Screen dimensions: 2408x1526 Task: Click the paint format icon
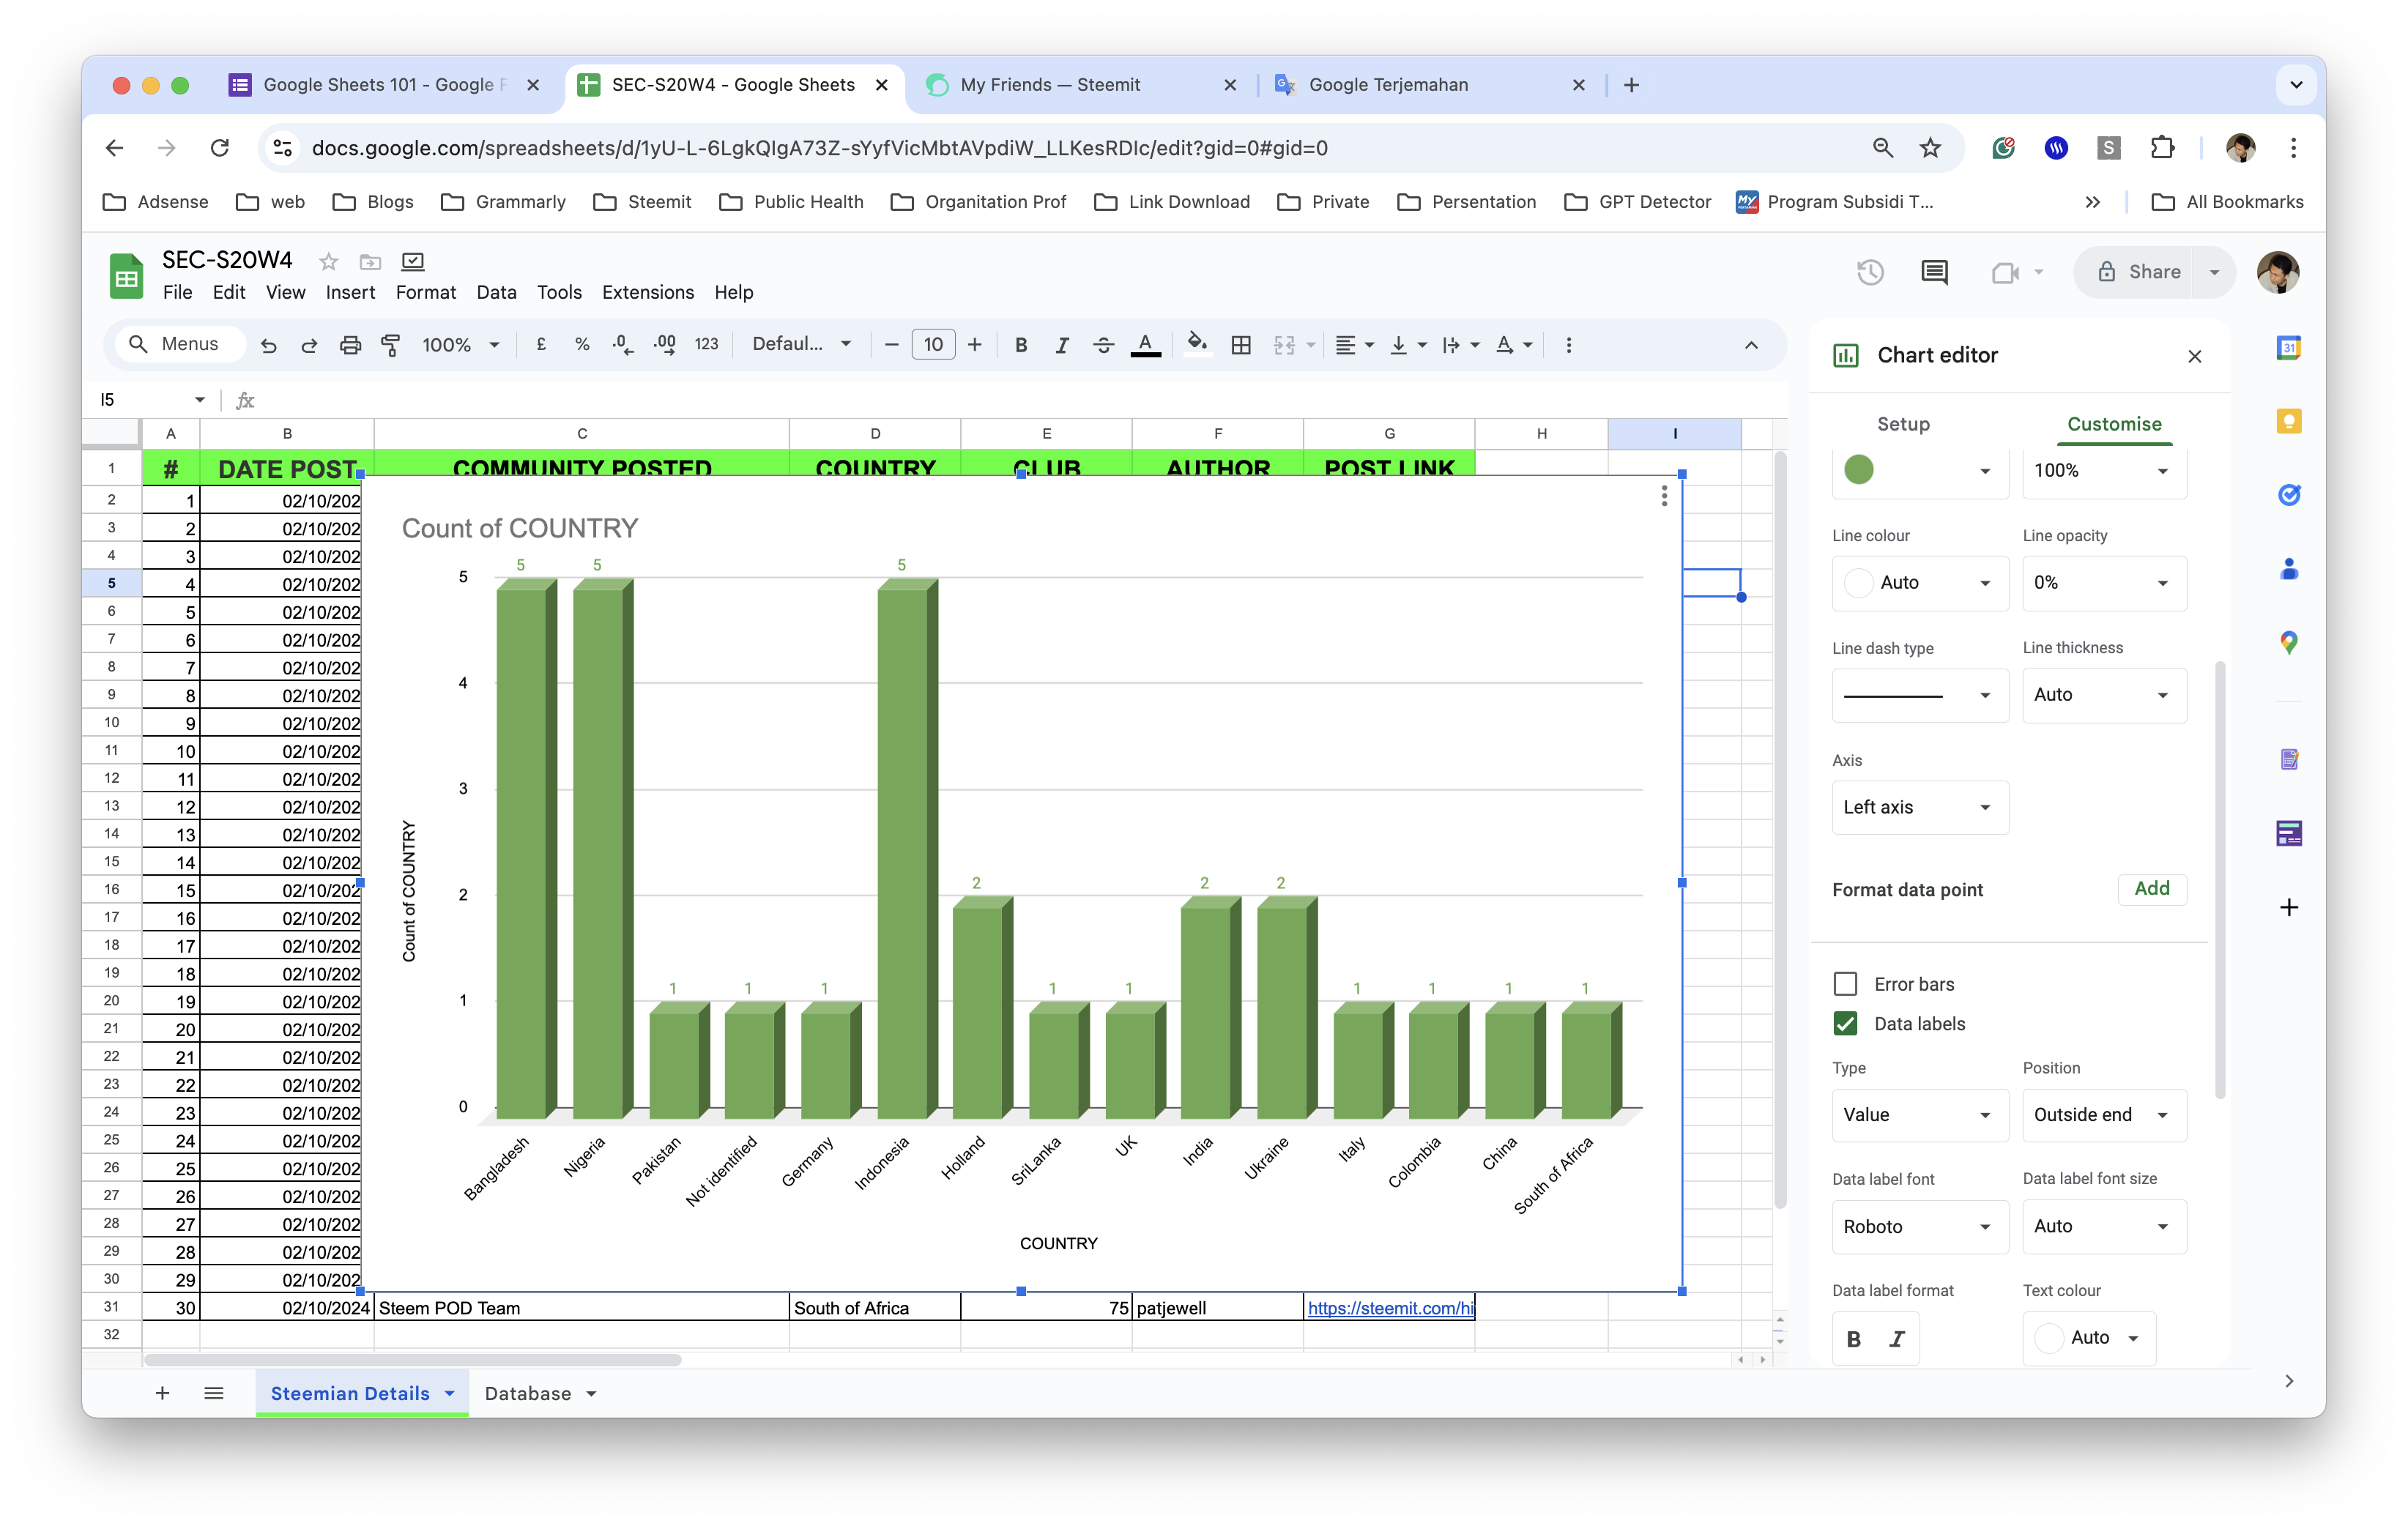point(391,345)
